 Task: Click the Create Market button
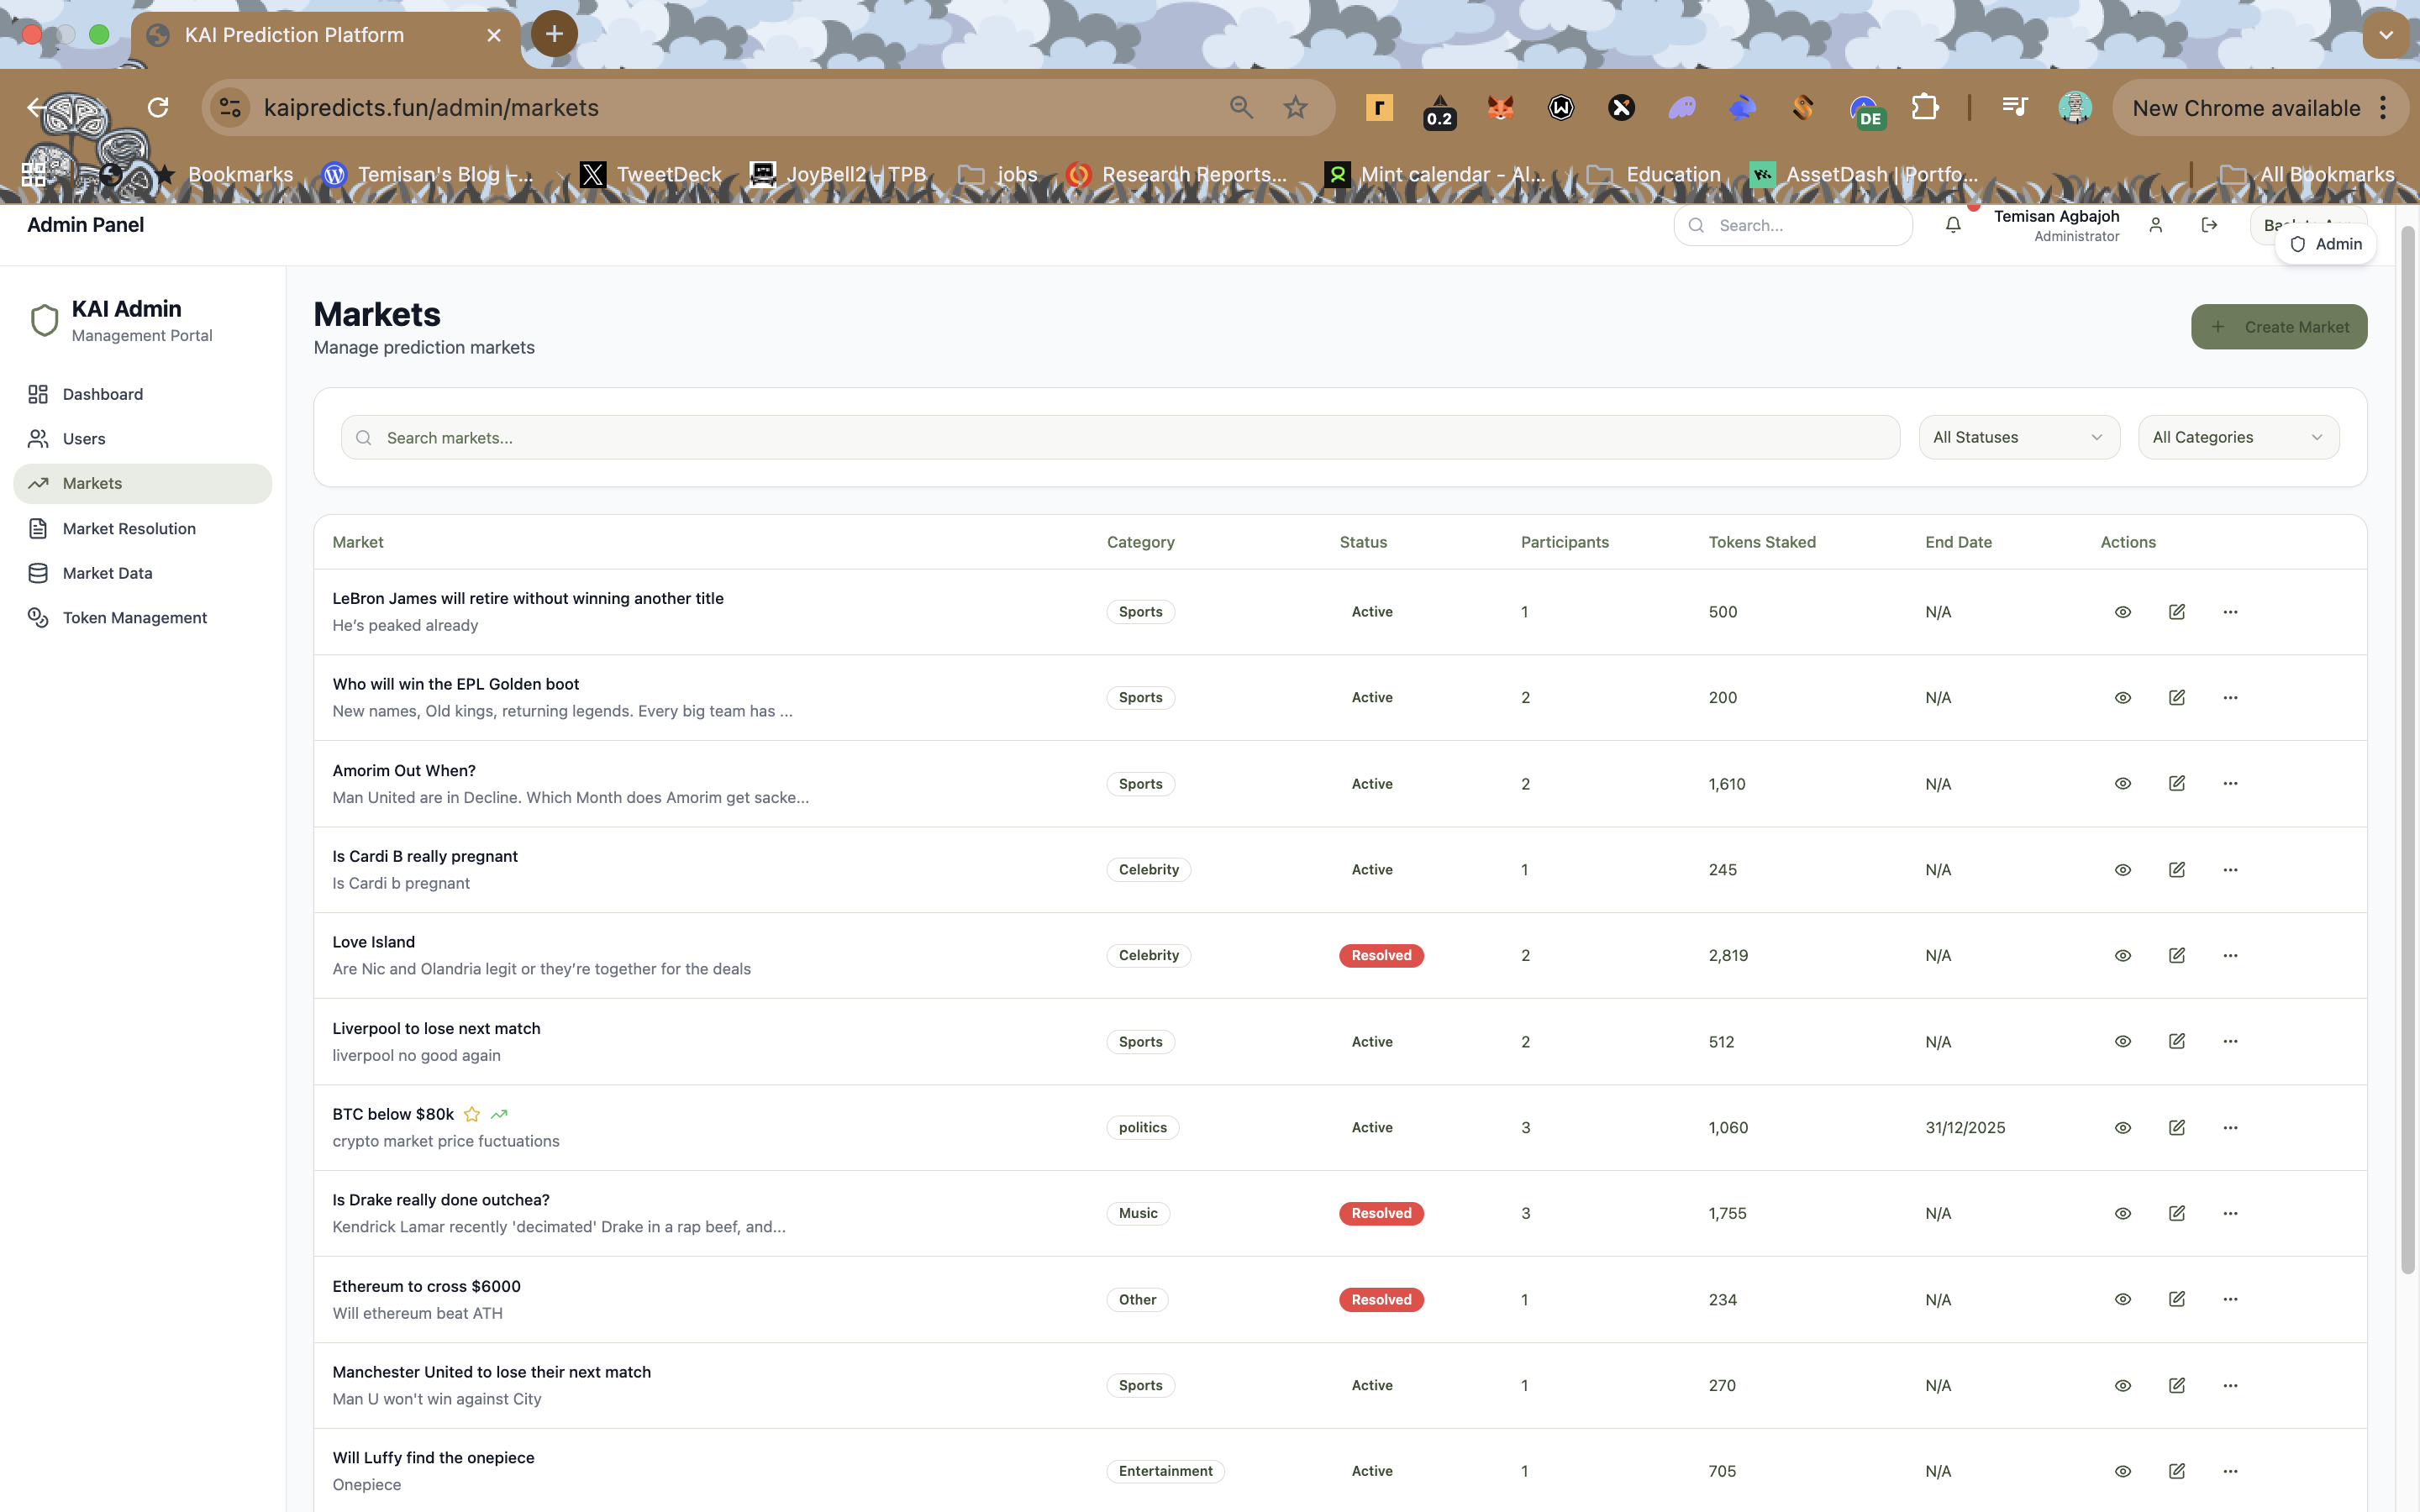coord(2278,327)
